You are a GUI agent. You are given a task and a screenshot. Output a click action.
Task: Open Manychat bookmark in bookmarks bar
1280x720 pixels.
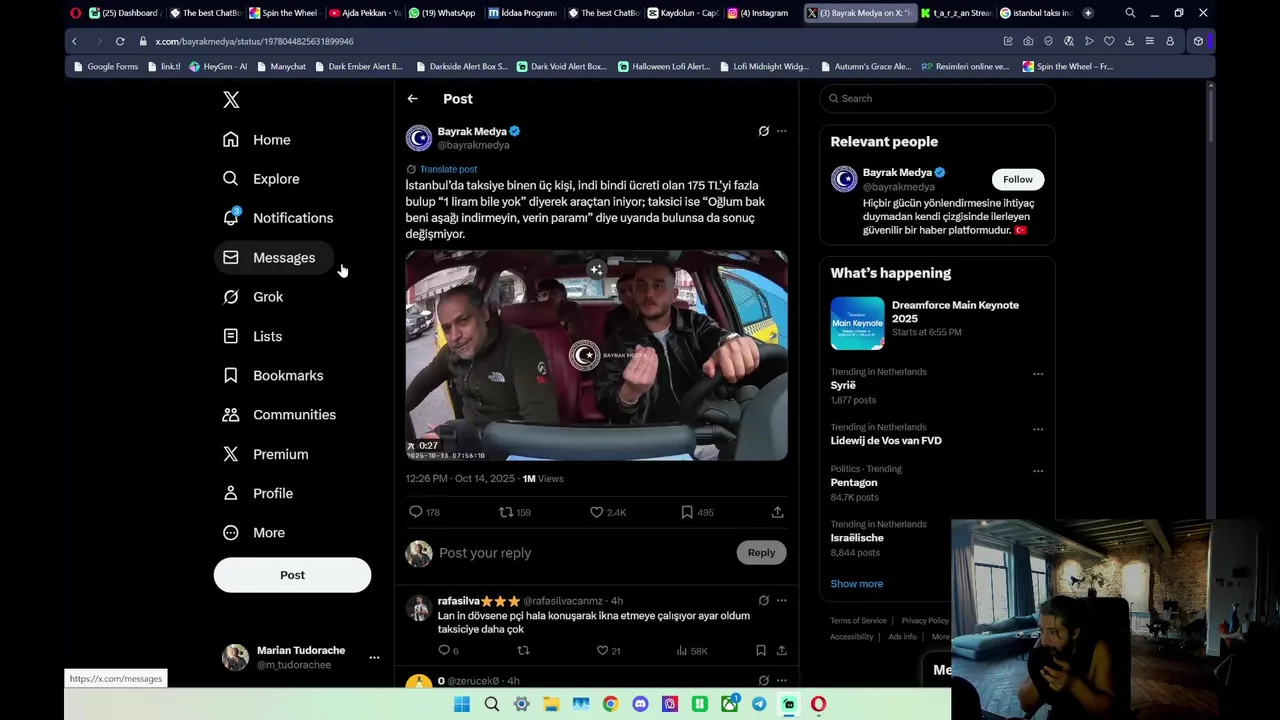coord(281,67)
